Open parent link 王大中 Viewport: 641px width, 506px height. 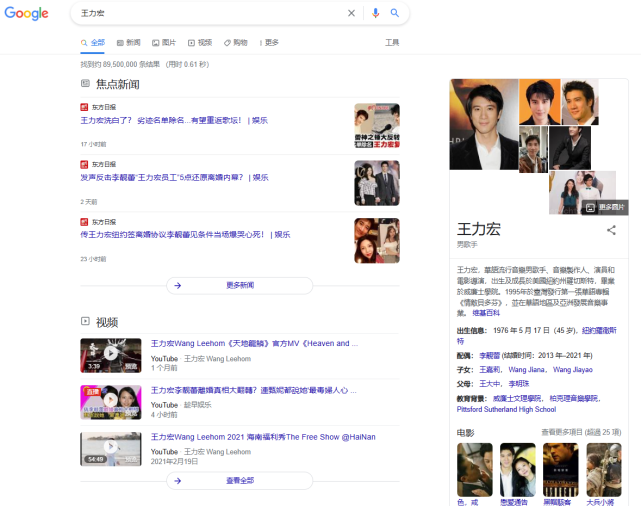coord(489,383)
